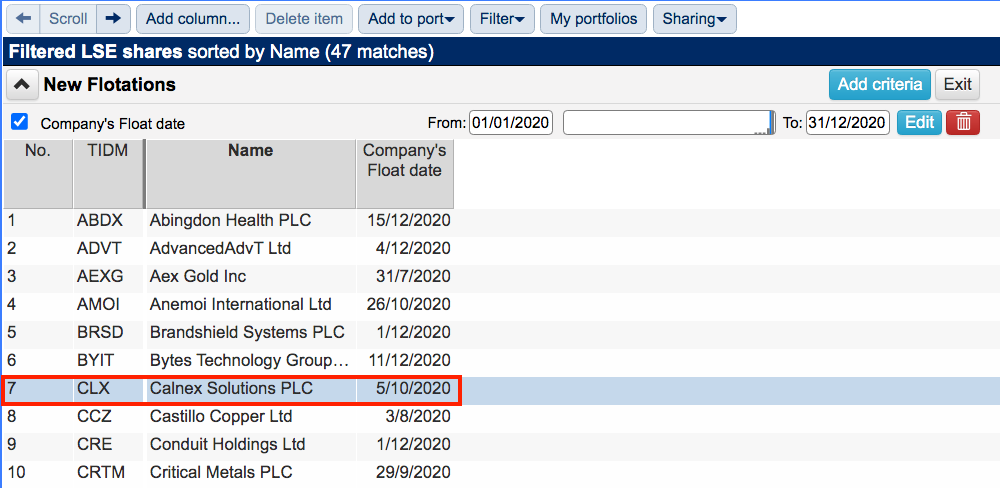Toggle the Company's Float date checkbox

(x=20, y=122)
